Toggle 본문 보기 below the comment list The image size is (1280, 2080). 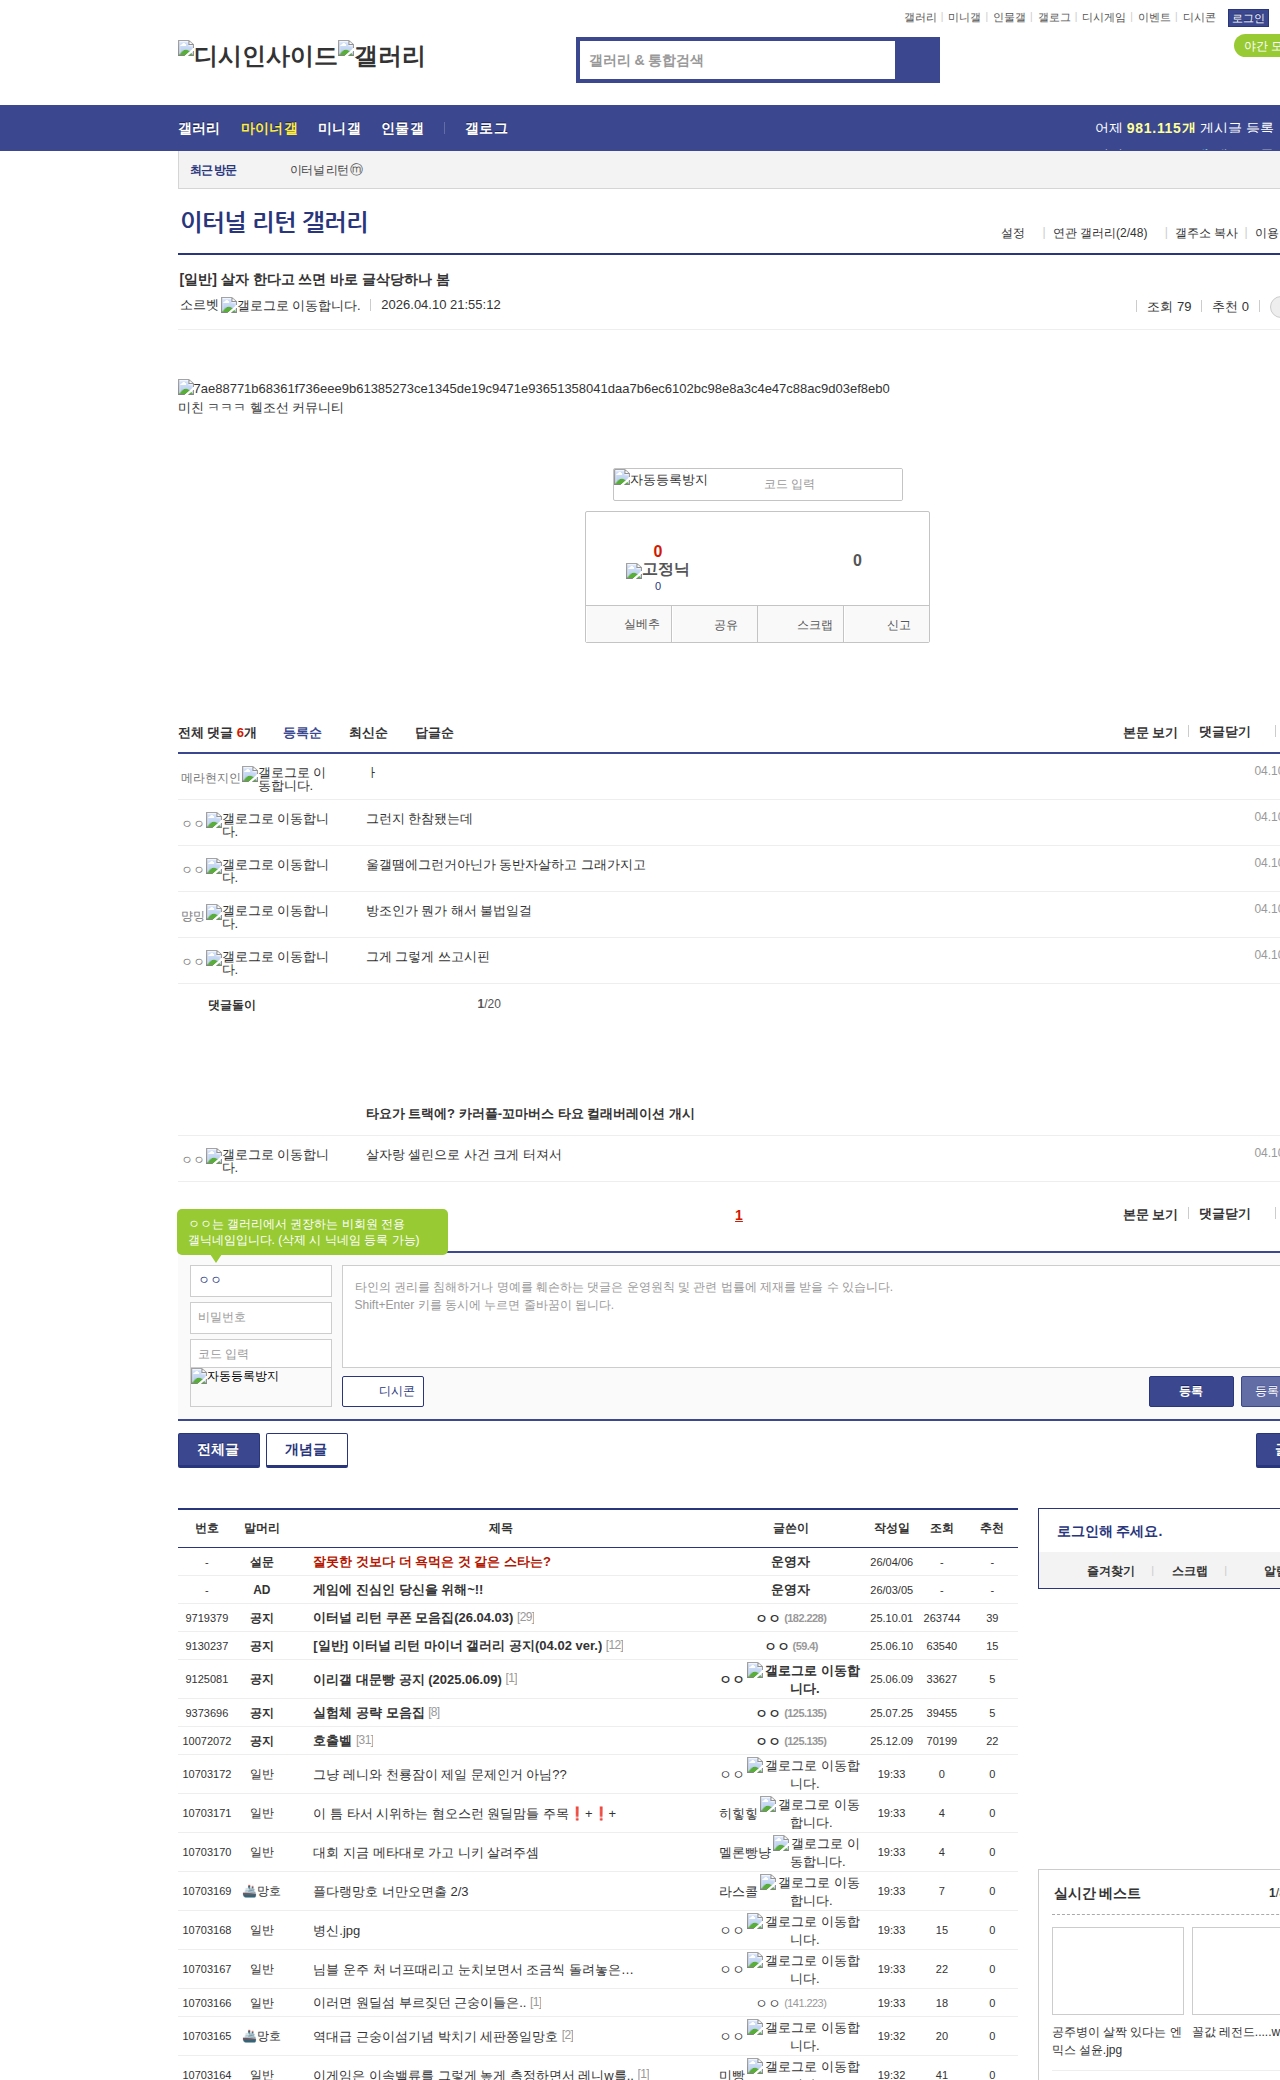click(1150, 1214)
